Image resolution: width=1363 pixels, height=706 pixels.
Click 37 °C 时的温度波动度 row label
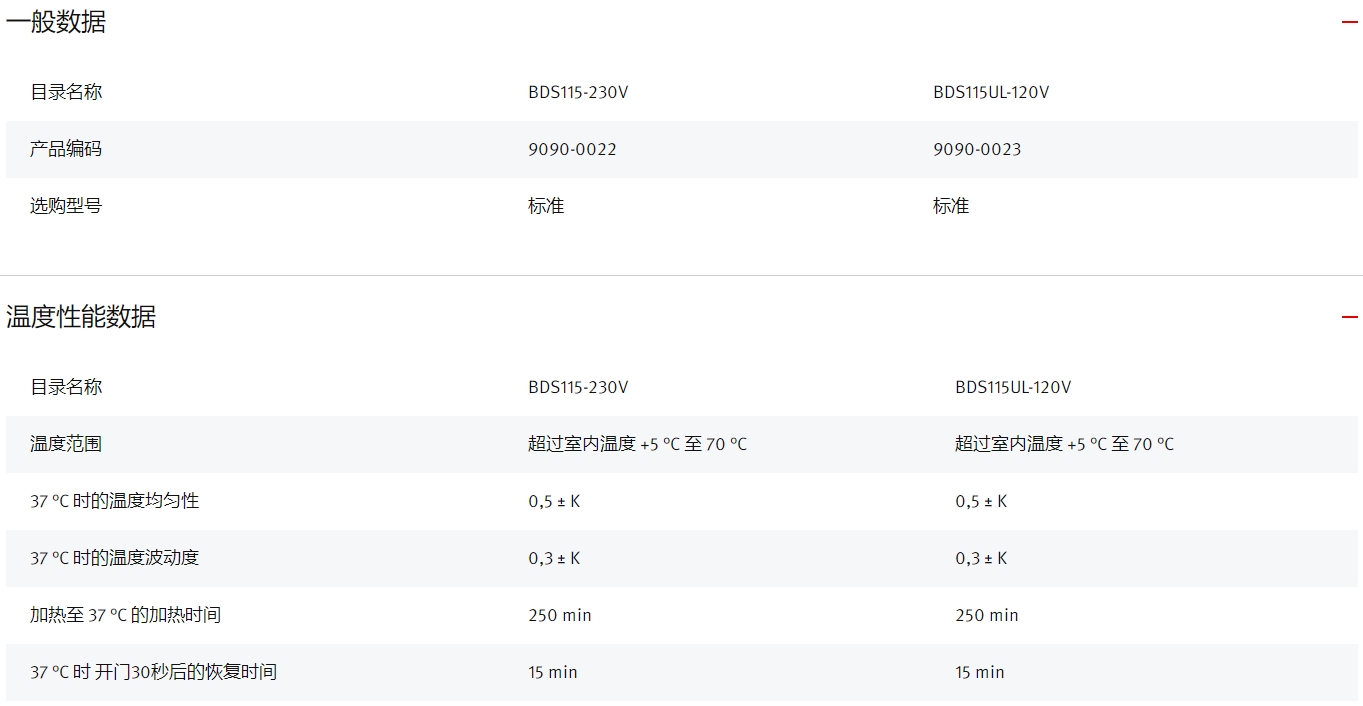coord(115,558)
